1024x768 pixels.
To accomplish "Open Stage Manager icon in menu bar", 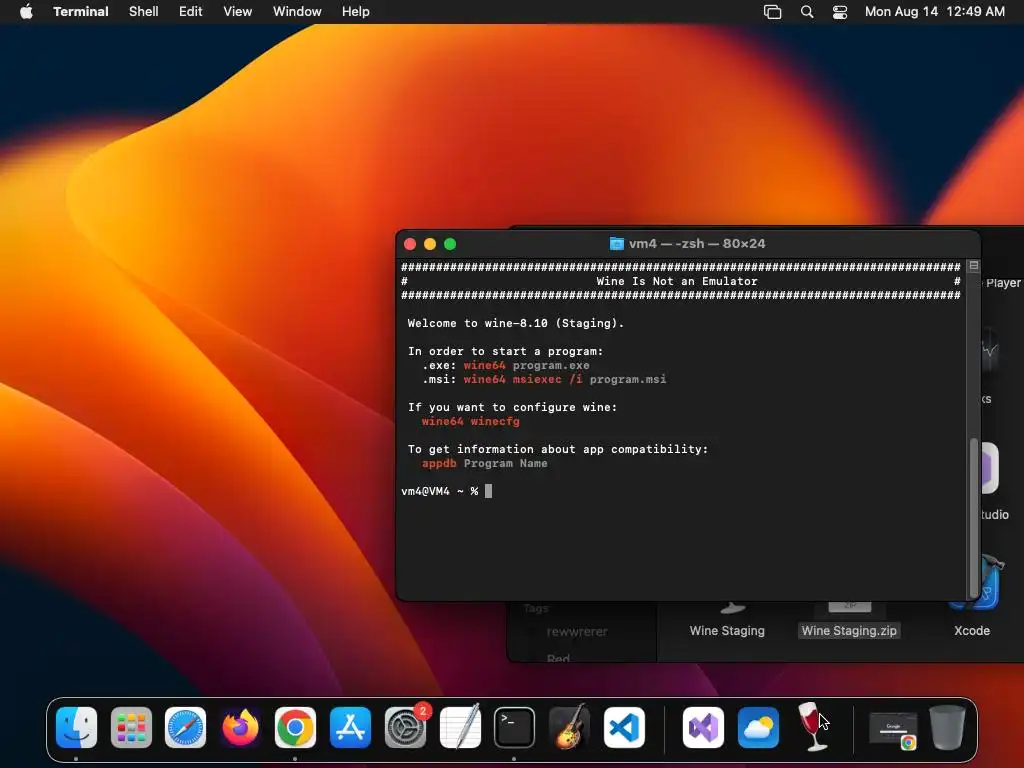I will [x=773, y=12].
